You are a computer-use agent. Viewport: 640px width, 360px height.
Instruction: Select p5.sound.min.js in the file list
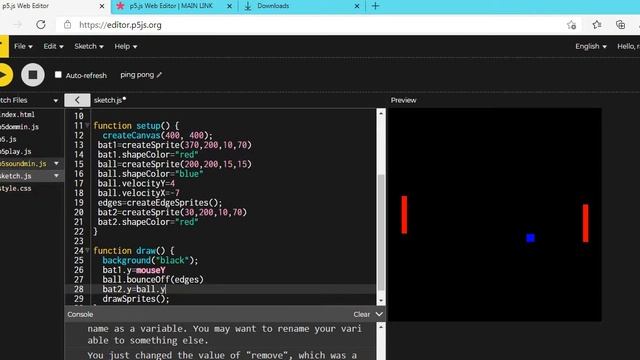[23, 164]
